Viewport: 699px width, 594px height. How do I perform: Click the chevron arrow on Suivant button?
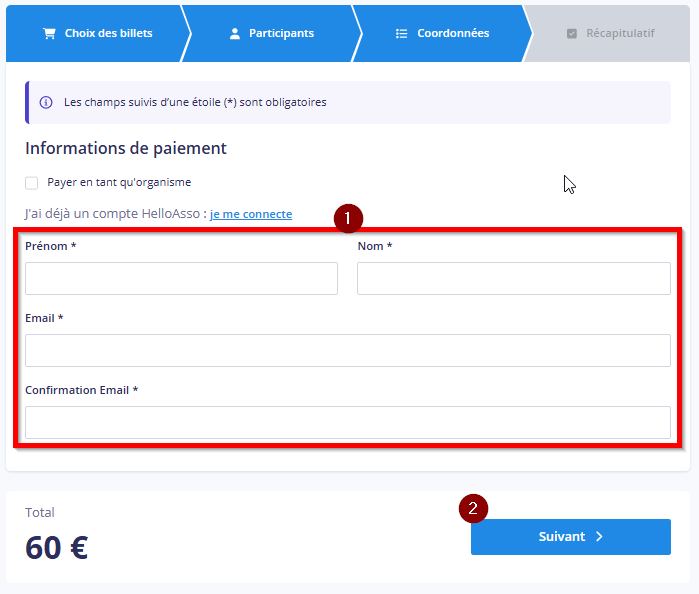(x=599, y=536)
